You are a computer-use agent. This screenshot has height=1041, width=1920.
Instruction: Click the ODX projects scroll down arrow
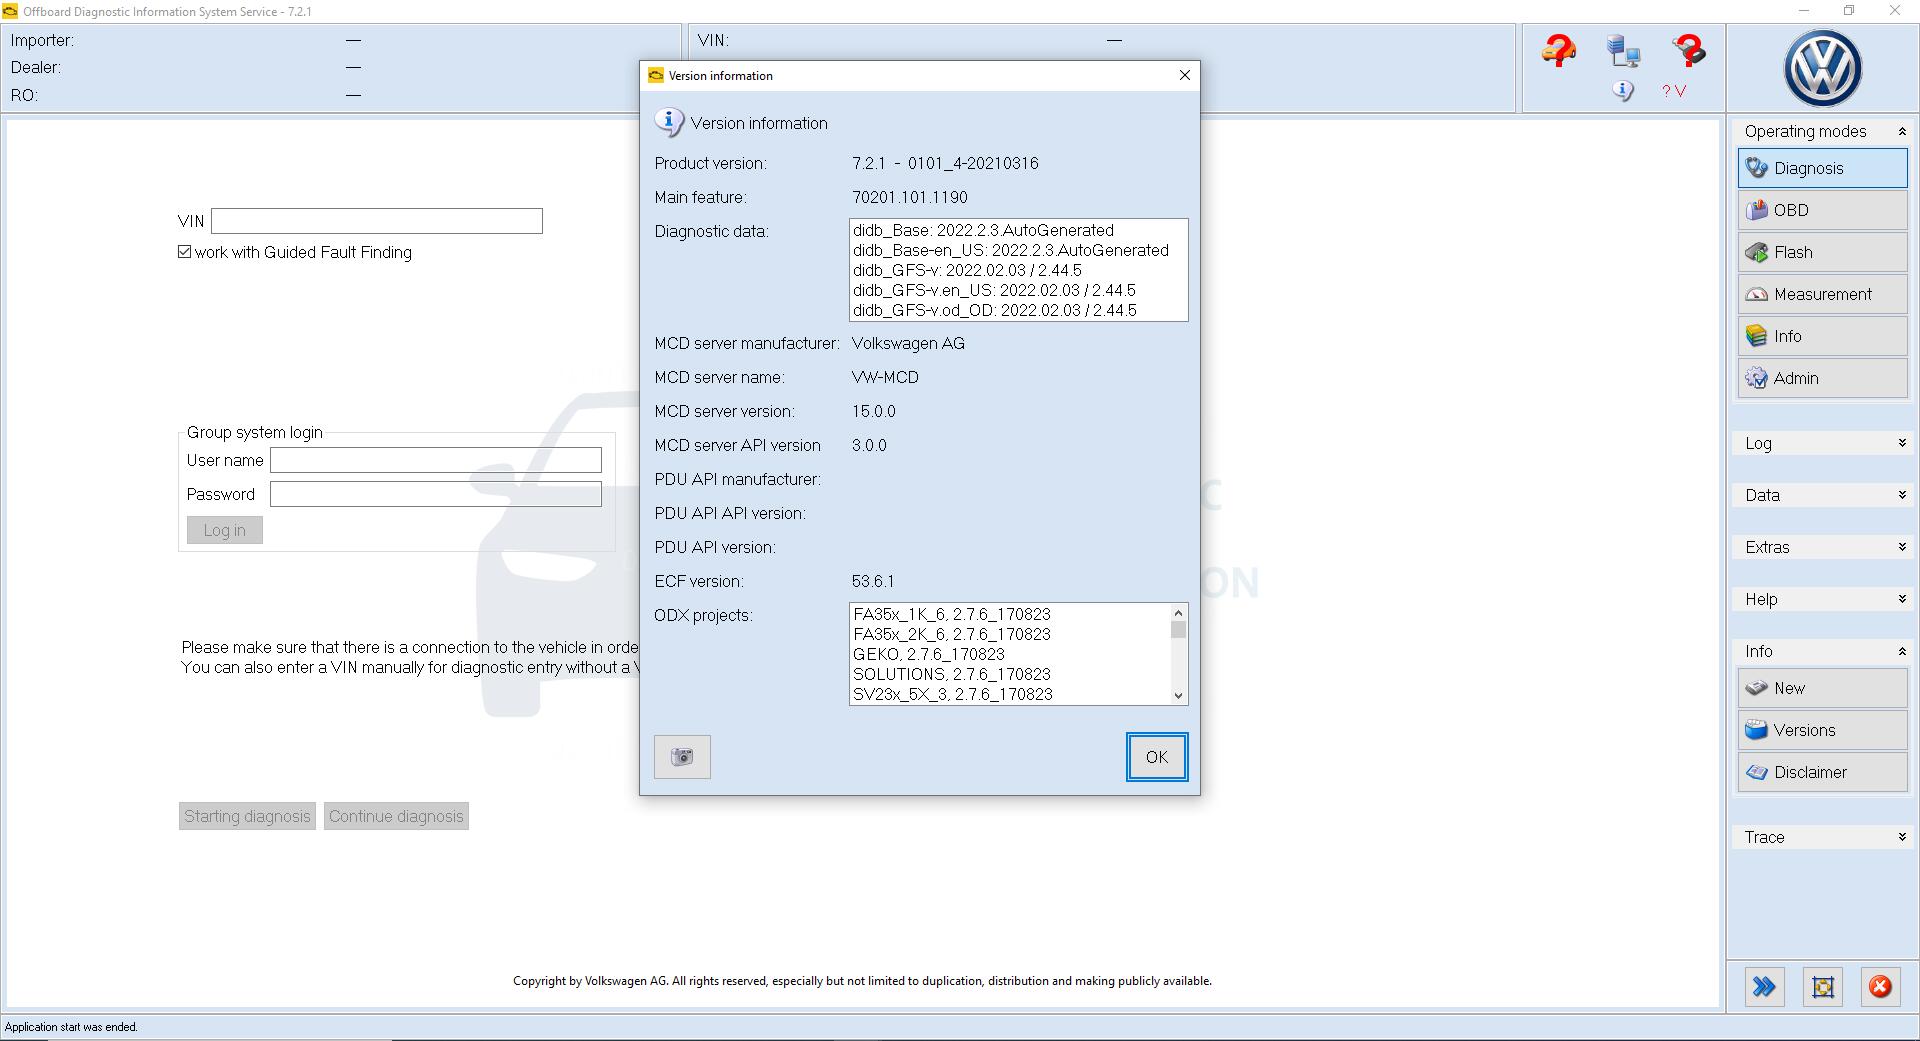point(1178,696)
